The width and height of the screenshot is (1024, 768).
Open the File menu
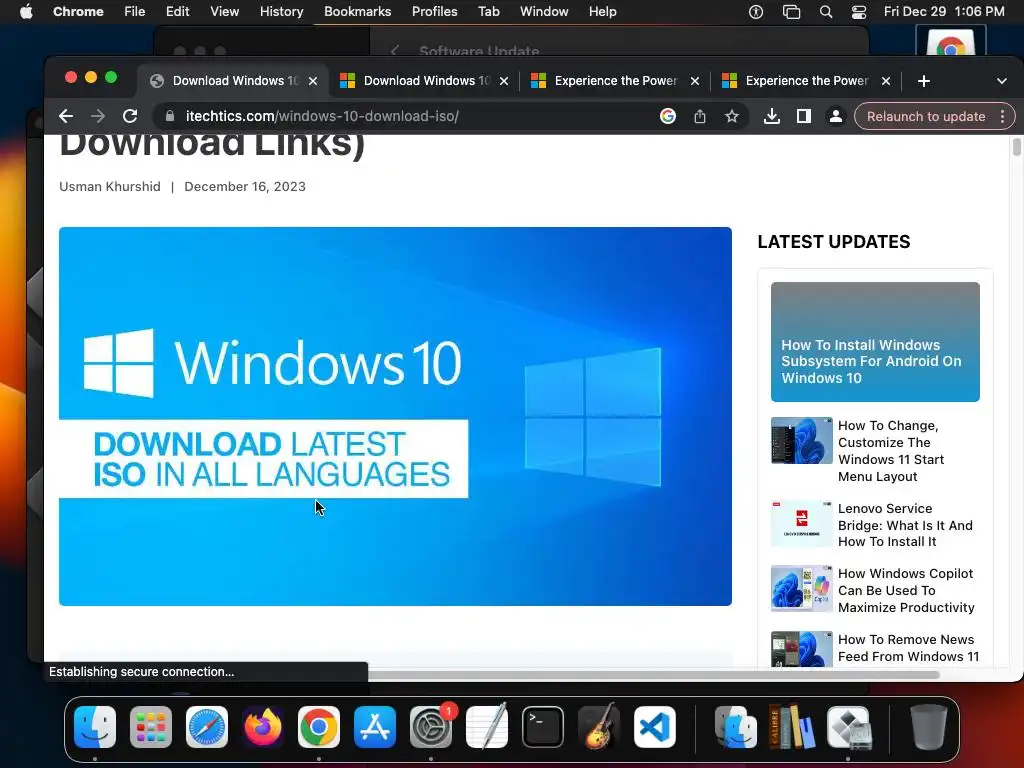pos(135,12)
